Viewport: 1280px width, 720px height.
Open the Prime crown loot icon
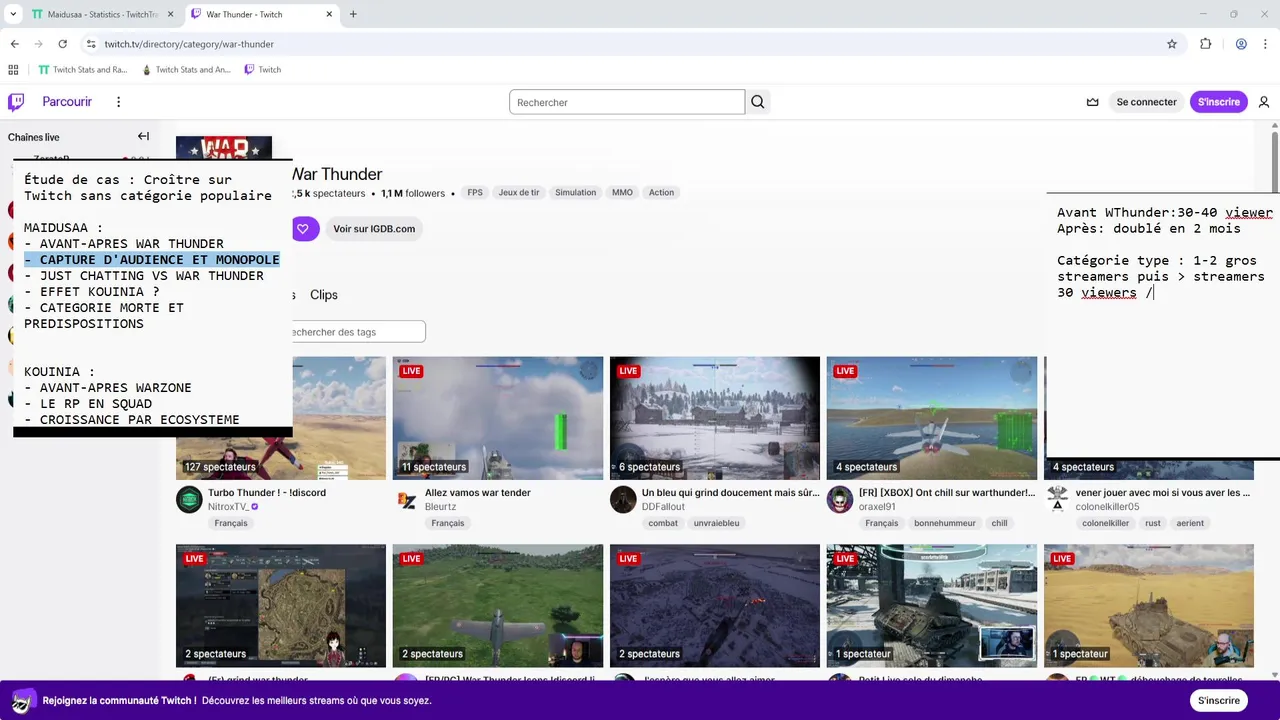[1092, 102]
